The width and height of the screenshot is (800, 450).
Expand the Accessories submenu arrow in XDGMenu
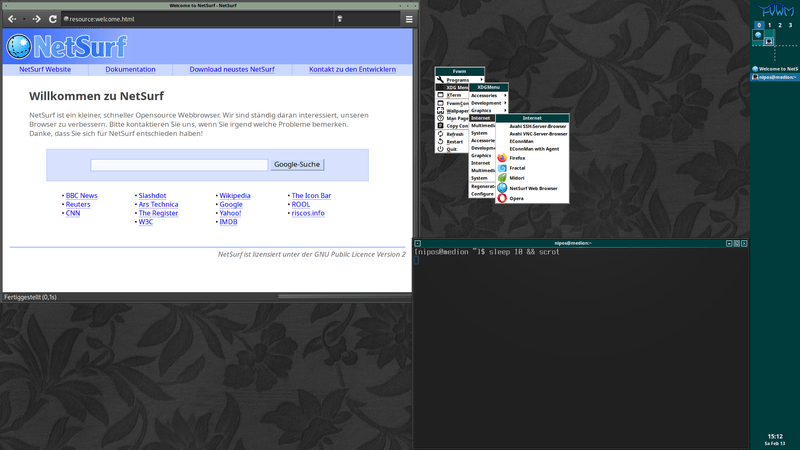click(x=505, y=95)
